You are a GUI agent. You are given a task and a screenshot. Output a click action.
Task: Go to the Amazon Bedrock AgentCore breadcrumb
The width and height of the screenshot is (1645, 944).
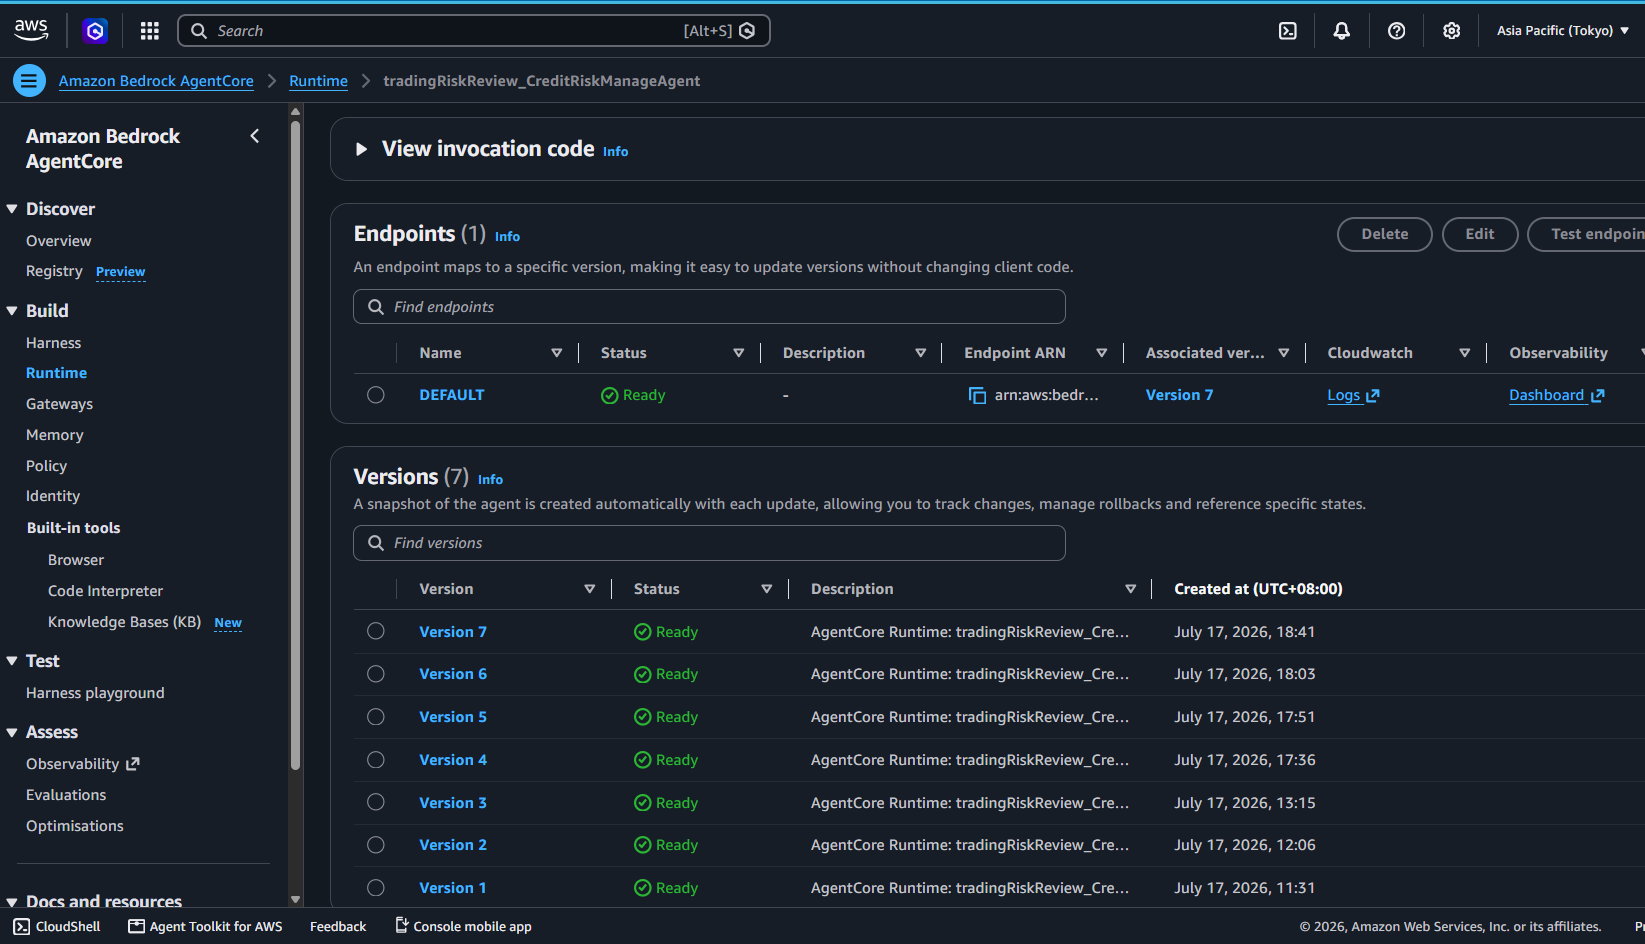coord(156,81)
